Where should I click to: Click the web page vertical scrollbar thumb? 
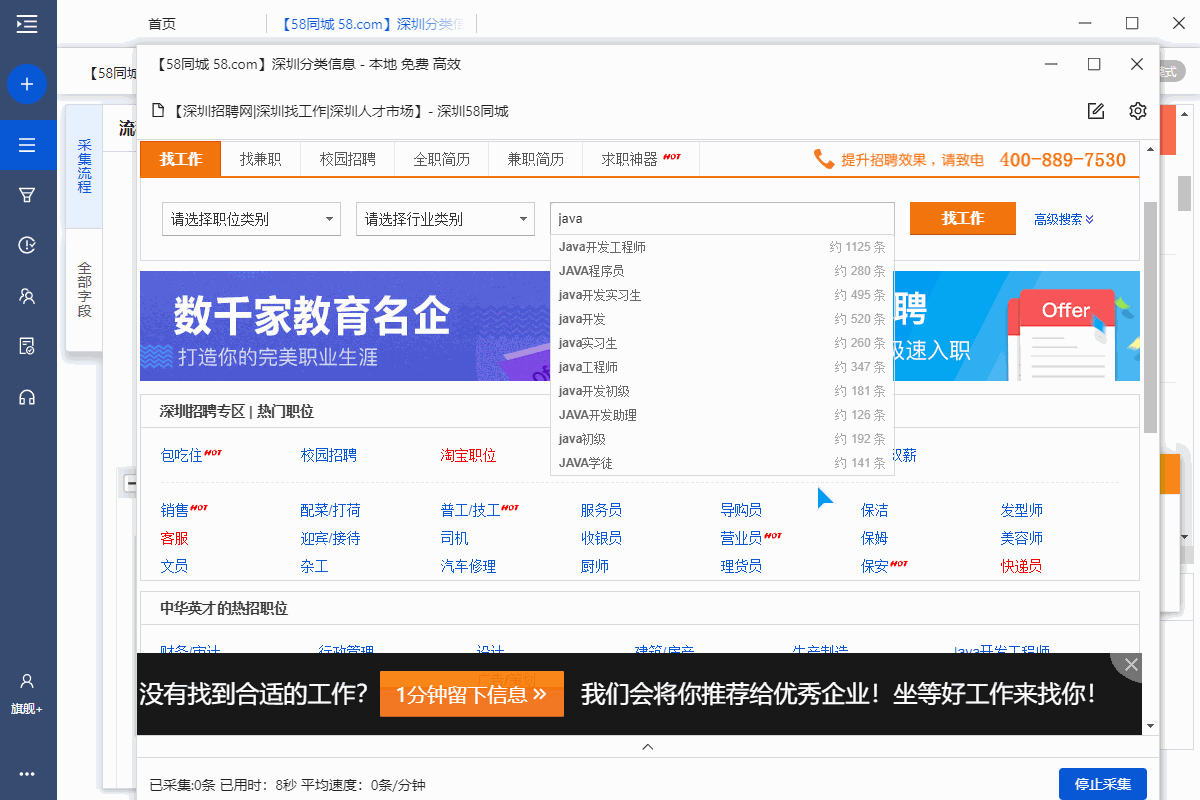tap(1150, 317)
